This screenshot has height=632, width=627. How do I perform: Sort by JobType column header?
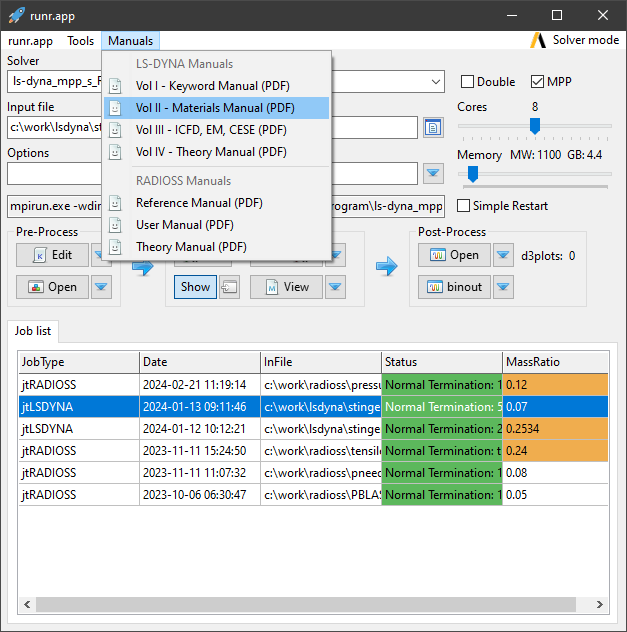[x=79, y=362]
